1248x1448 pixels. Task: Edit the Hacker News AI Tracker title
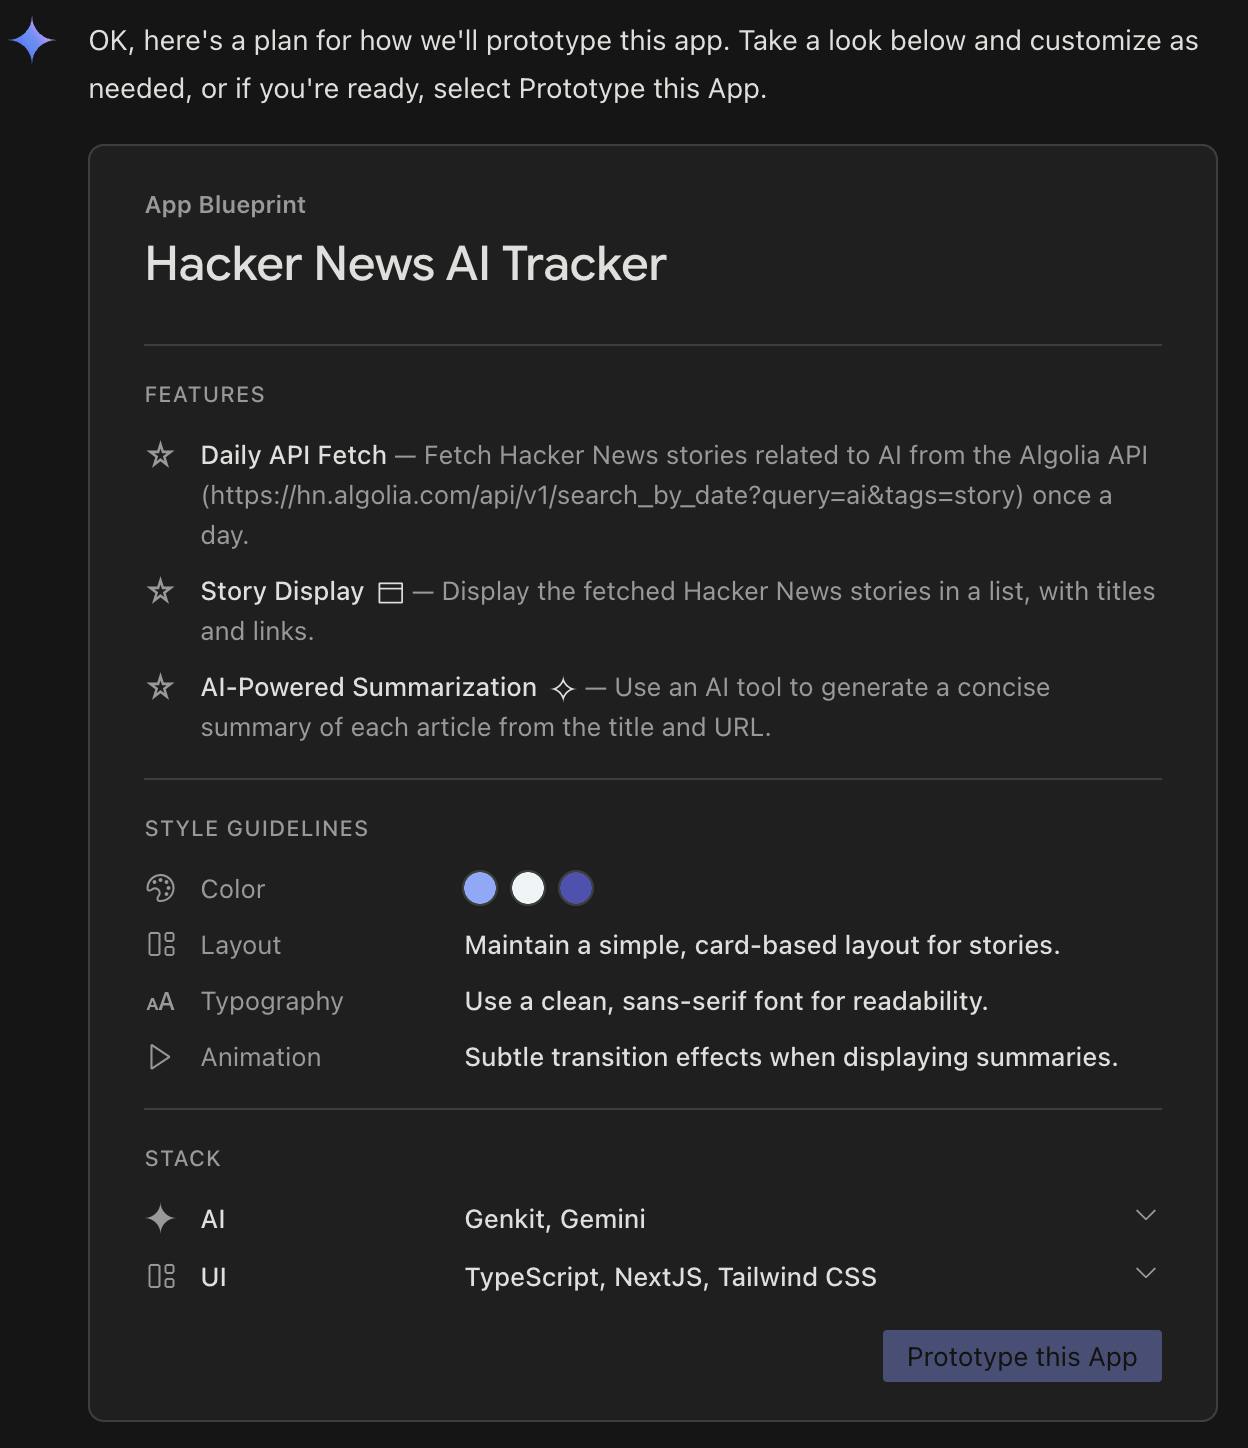(x=405, y=264)
